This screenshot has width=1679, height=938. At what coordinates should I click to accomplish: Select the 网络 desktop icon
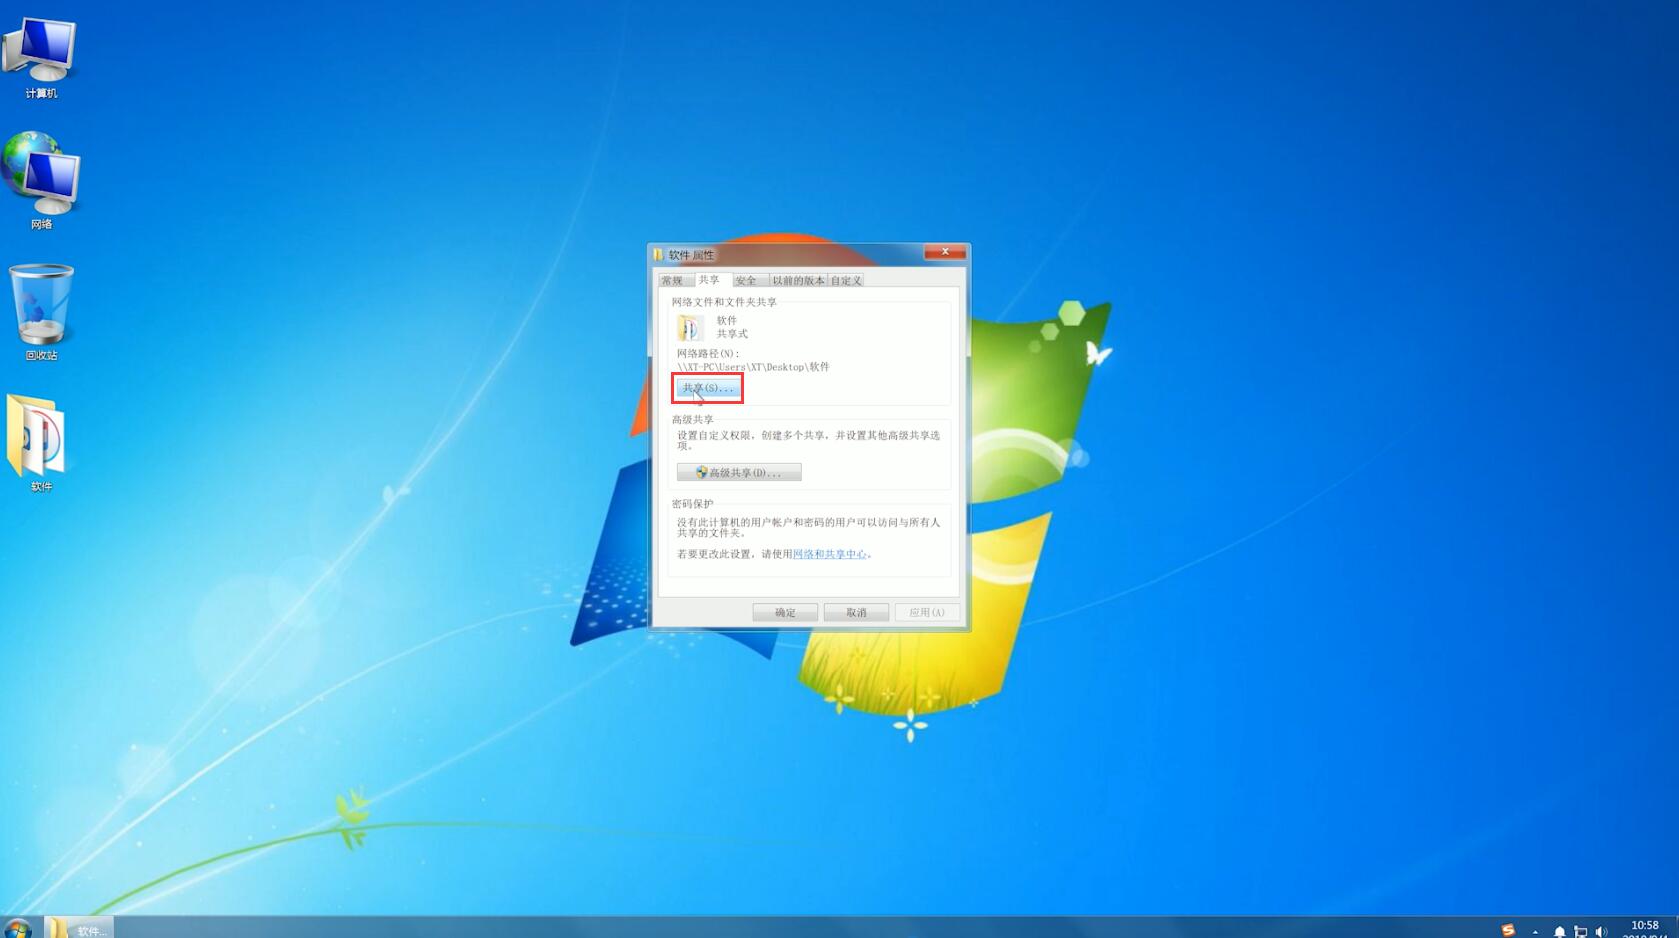pos(41,181)
